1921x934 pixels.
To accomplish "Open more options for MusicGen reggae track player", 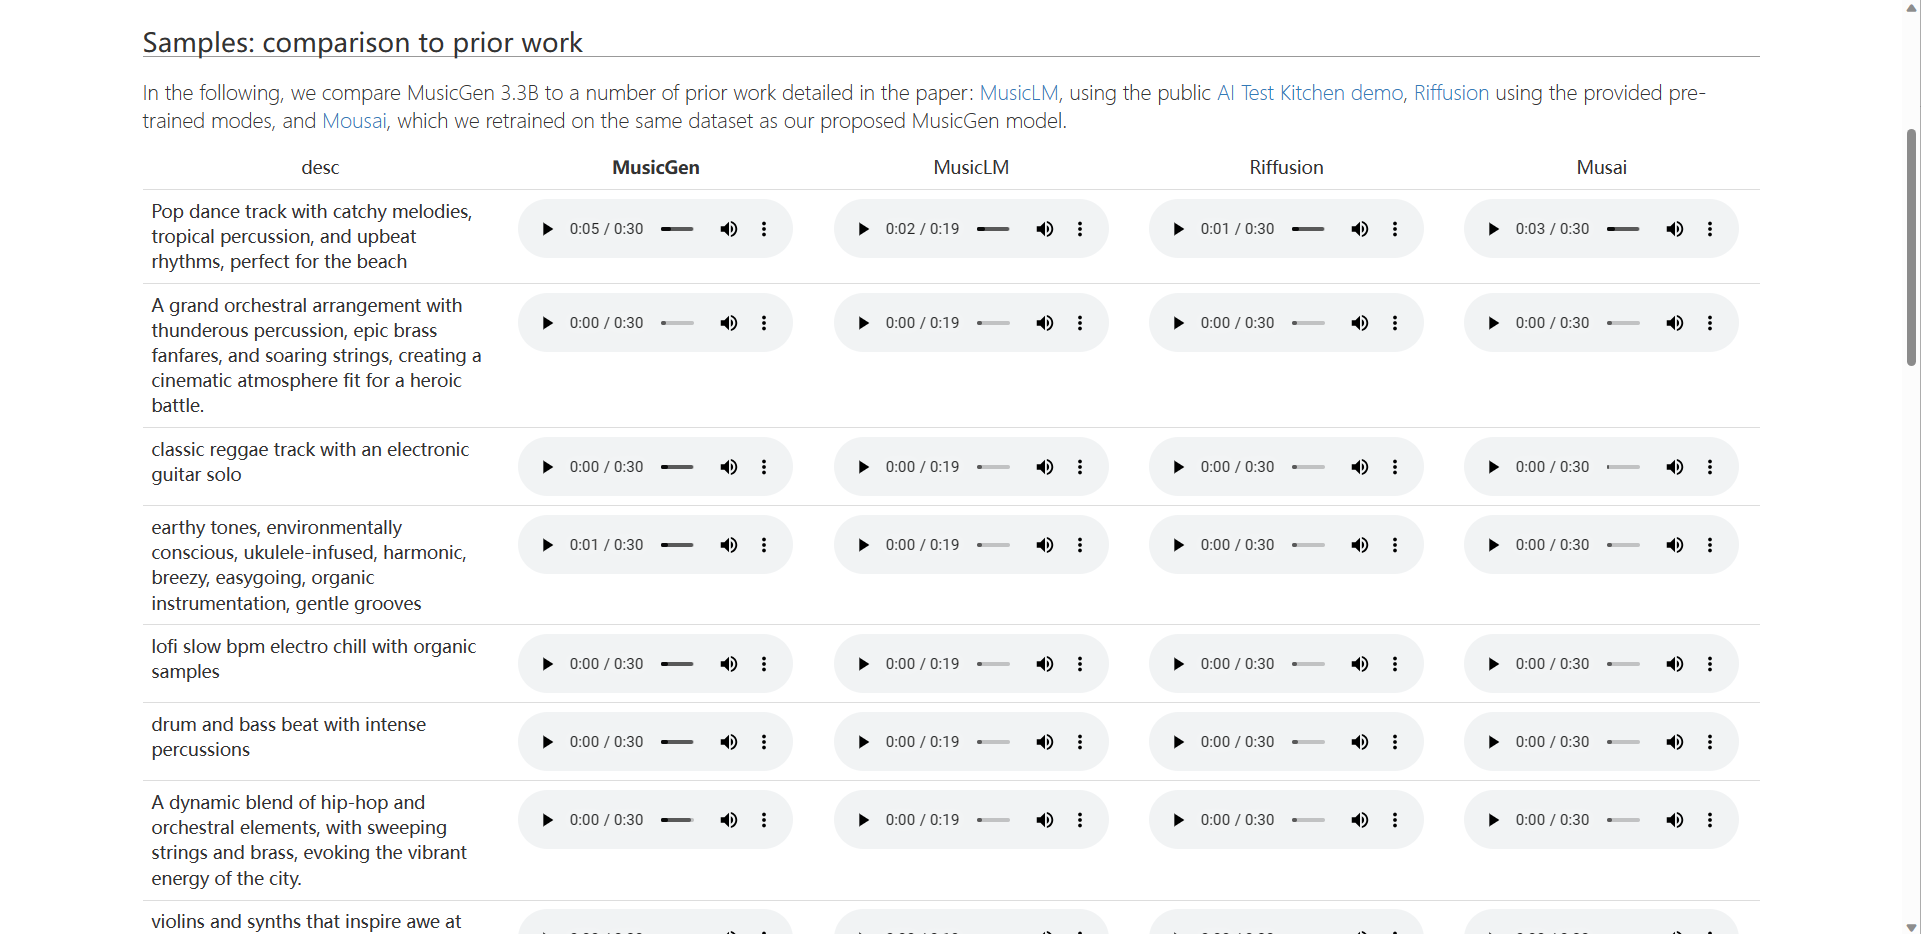I will click(x=764, y=467).
